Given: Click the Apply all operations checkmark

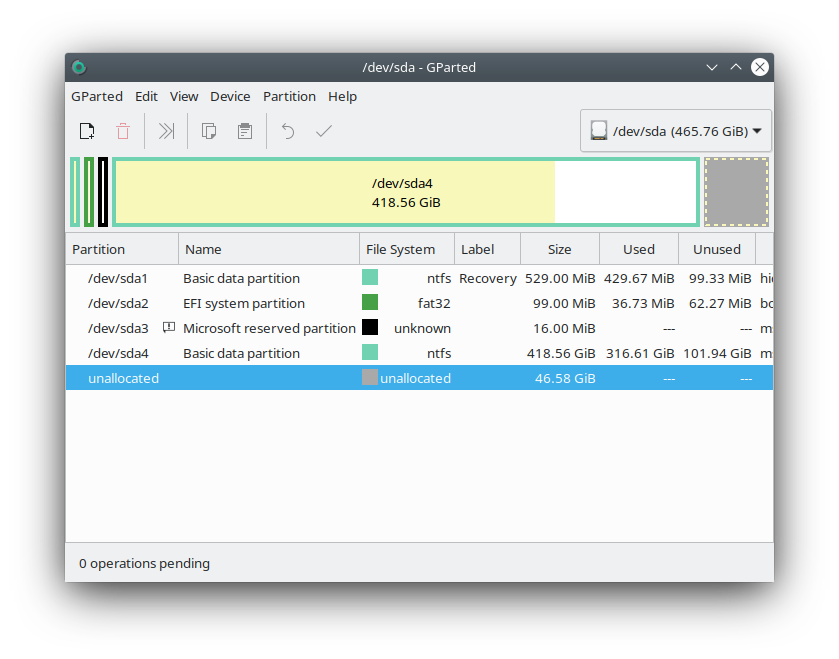Looking at the screenshot, I should tap(324, 131).
